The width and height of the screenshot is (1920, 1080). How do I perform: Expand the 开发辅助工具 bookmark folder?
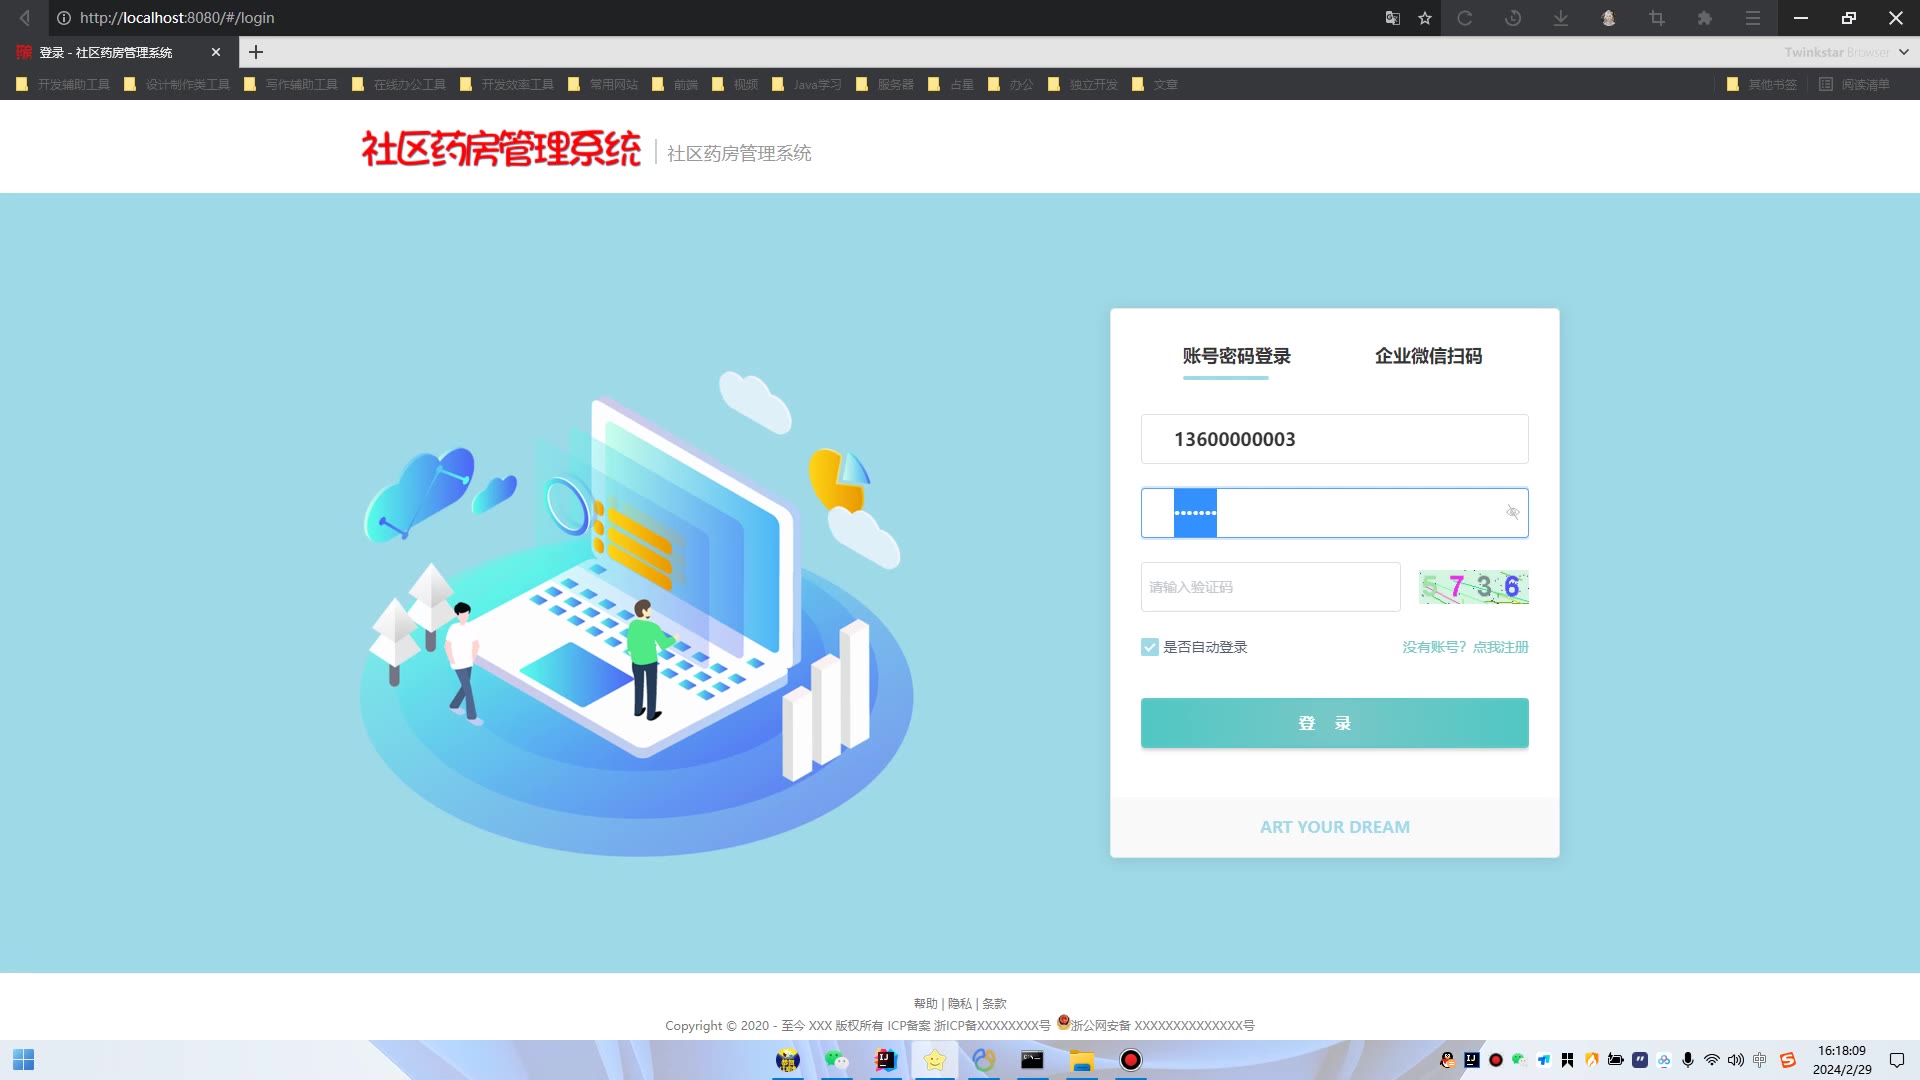(x=63, y=85)
